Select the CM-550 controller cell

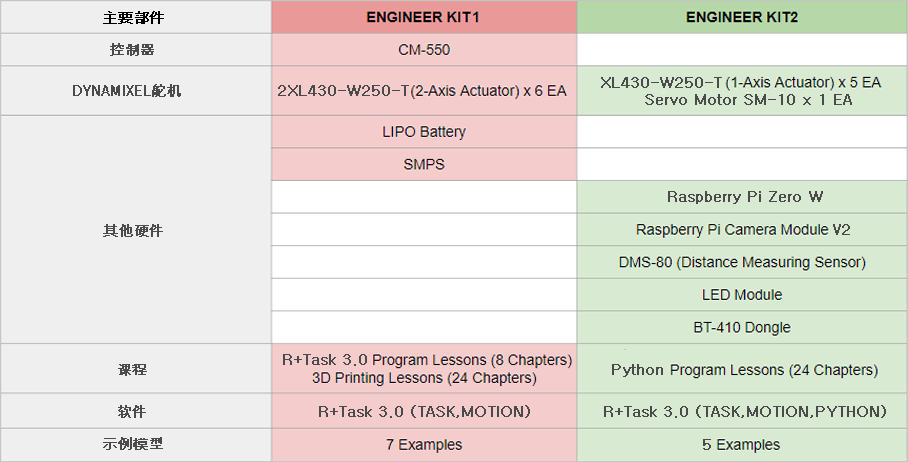[x=424, y=50]
